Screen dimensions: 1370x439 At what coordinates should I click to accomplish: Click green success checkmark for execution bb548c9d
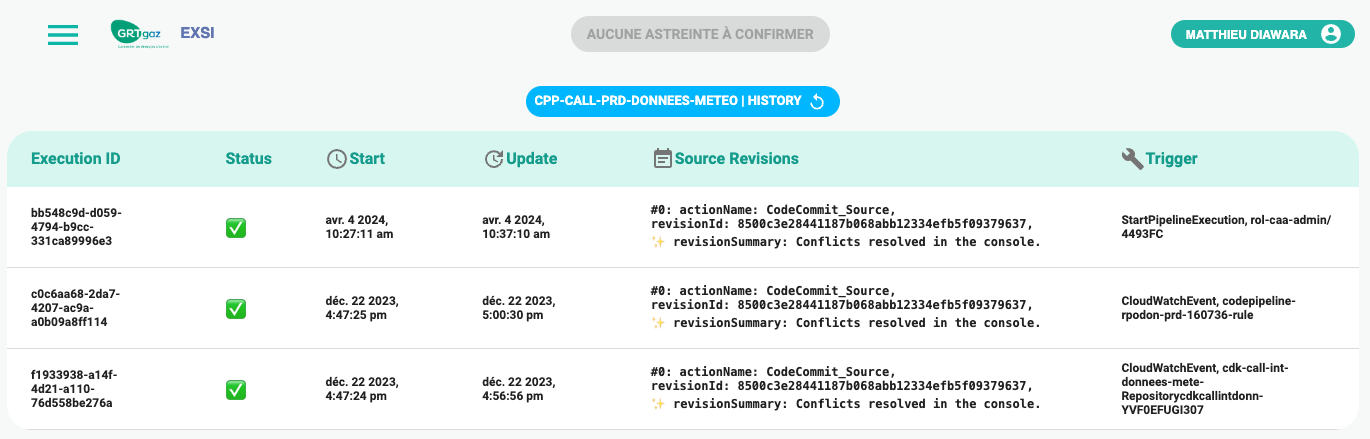[236, 228]
